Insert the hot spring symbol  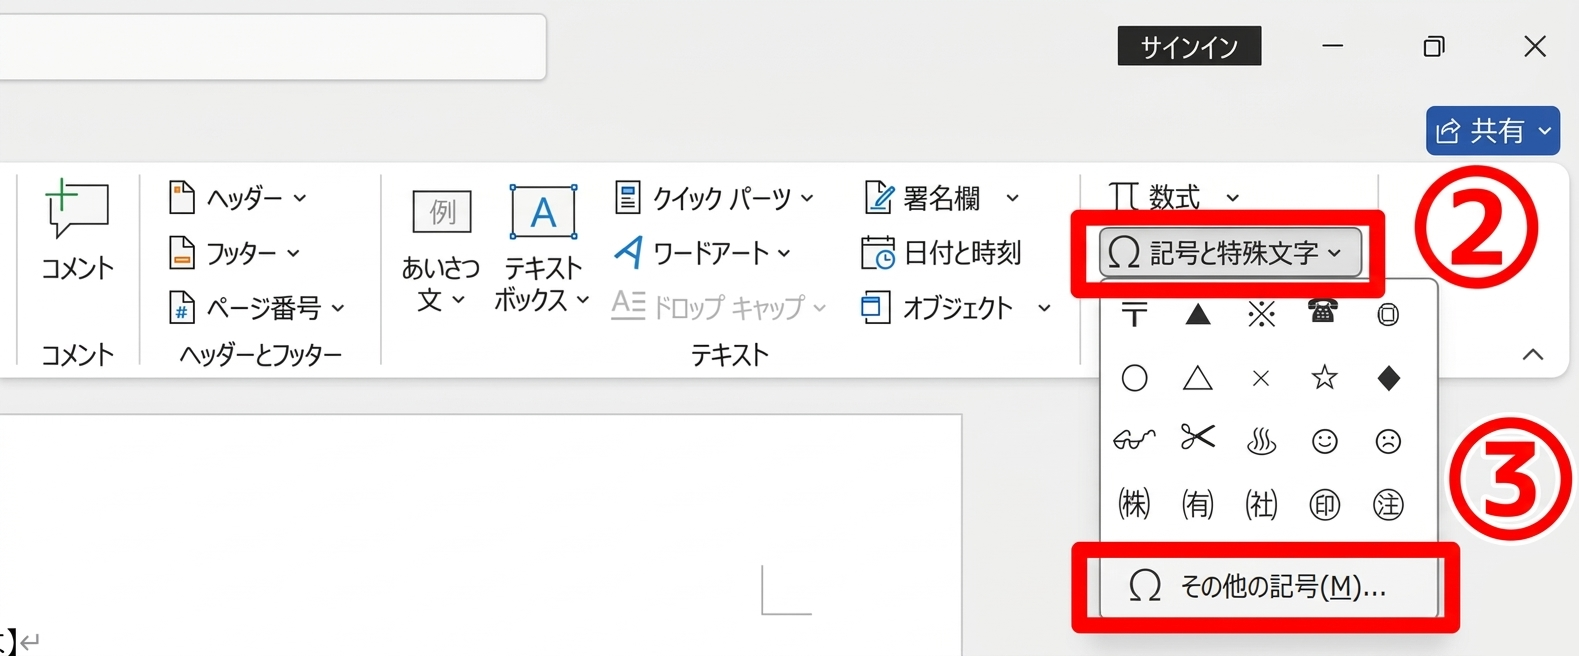click(1261, 441)
